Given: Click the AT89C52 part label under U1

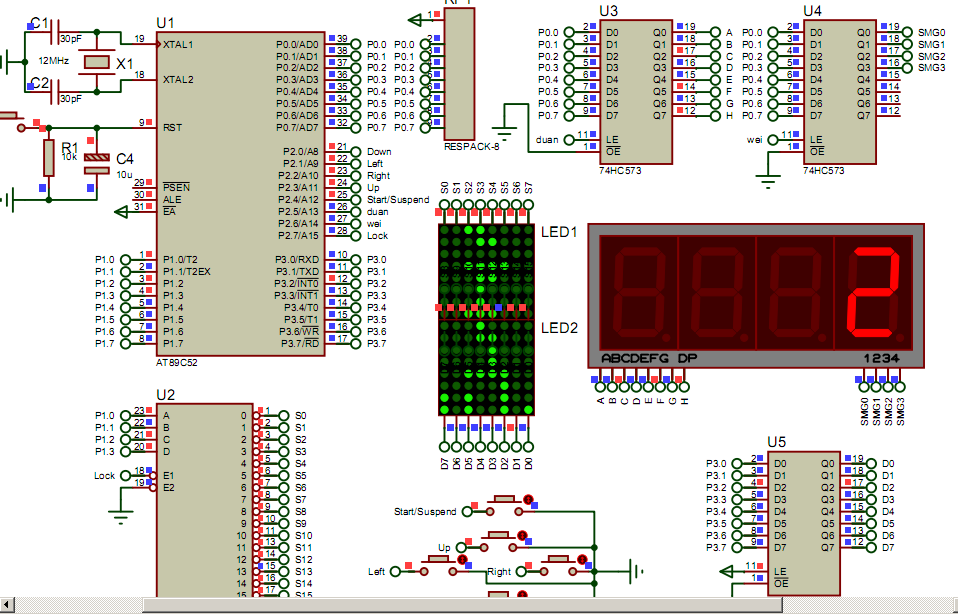Looking at the screenshot, I should (x=177, y=362).
